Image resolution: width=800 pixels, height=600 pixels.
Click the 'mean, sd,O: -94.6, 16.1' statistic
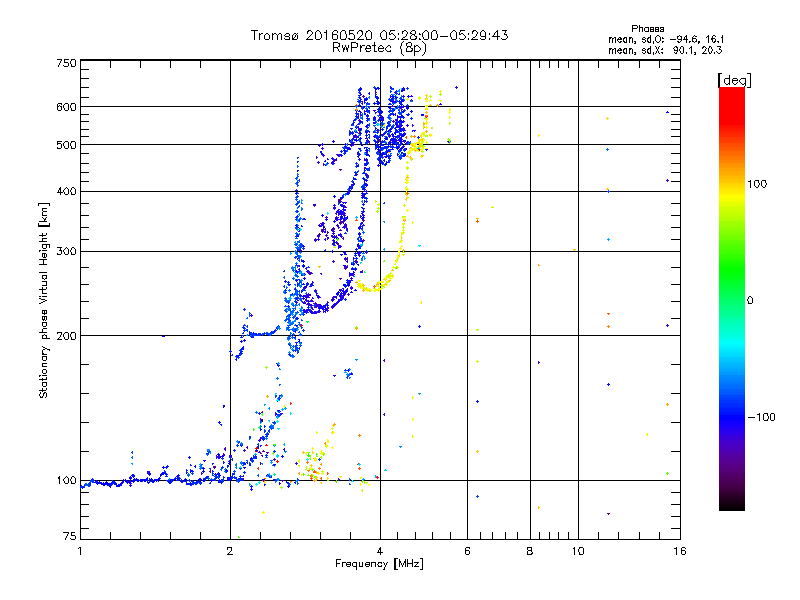(666, 39)
